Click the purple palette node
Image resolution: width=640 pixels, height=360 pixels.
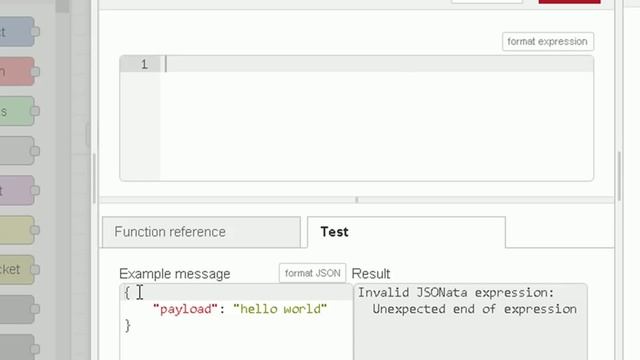pos(18,190)
